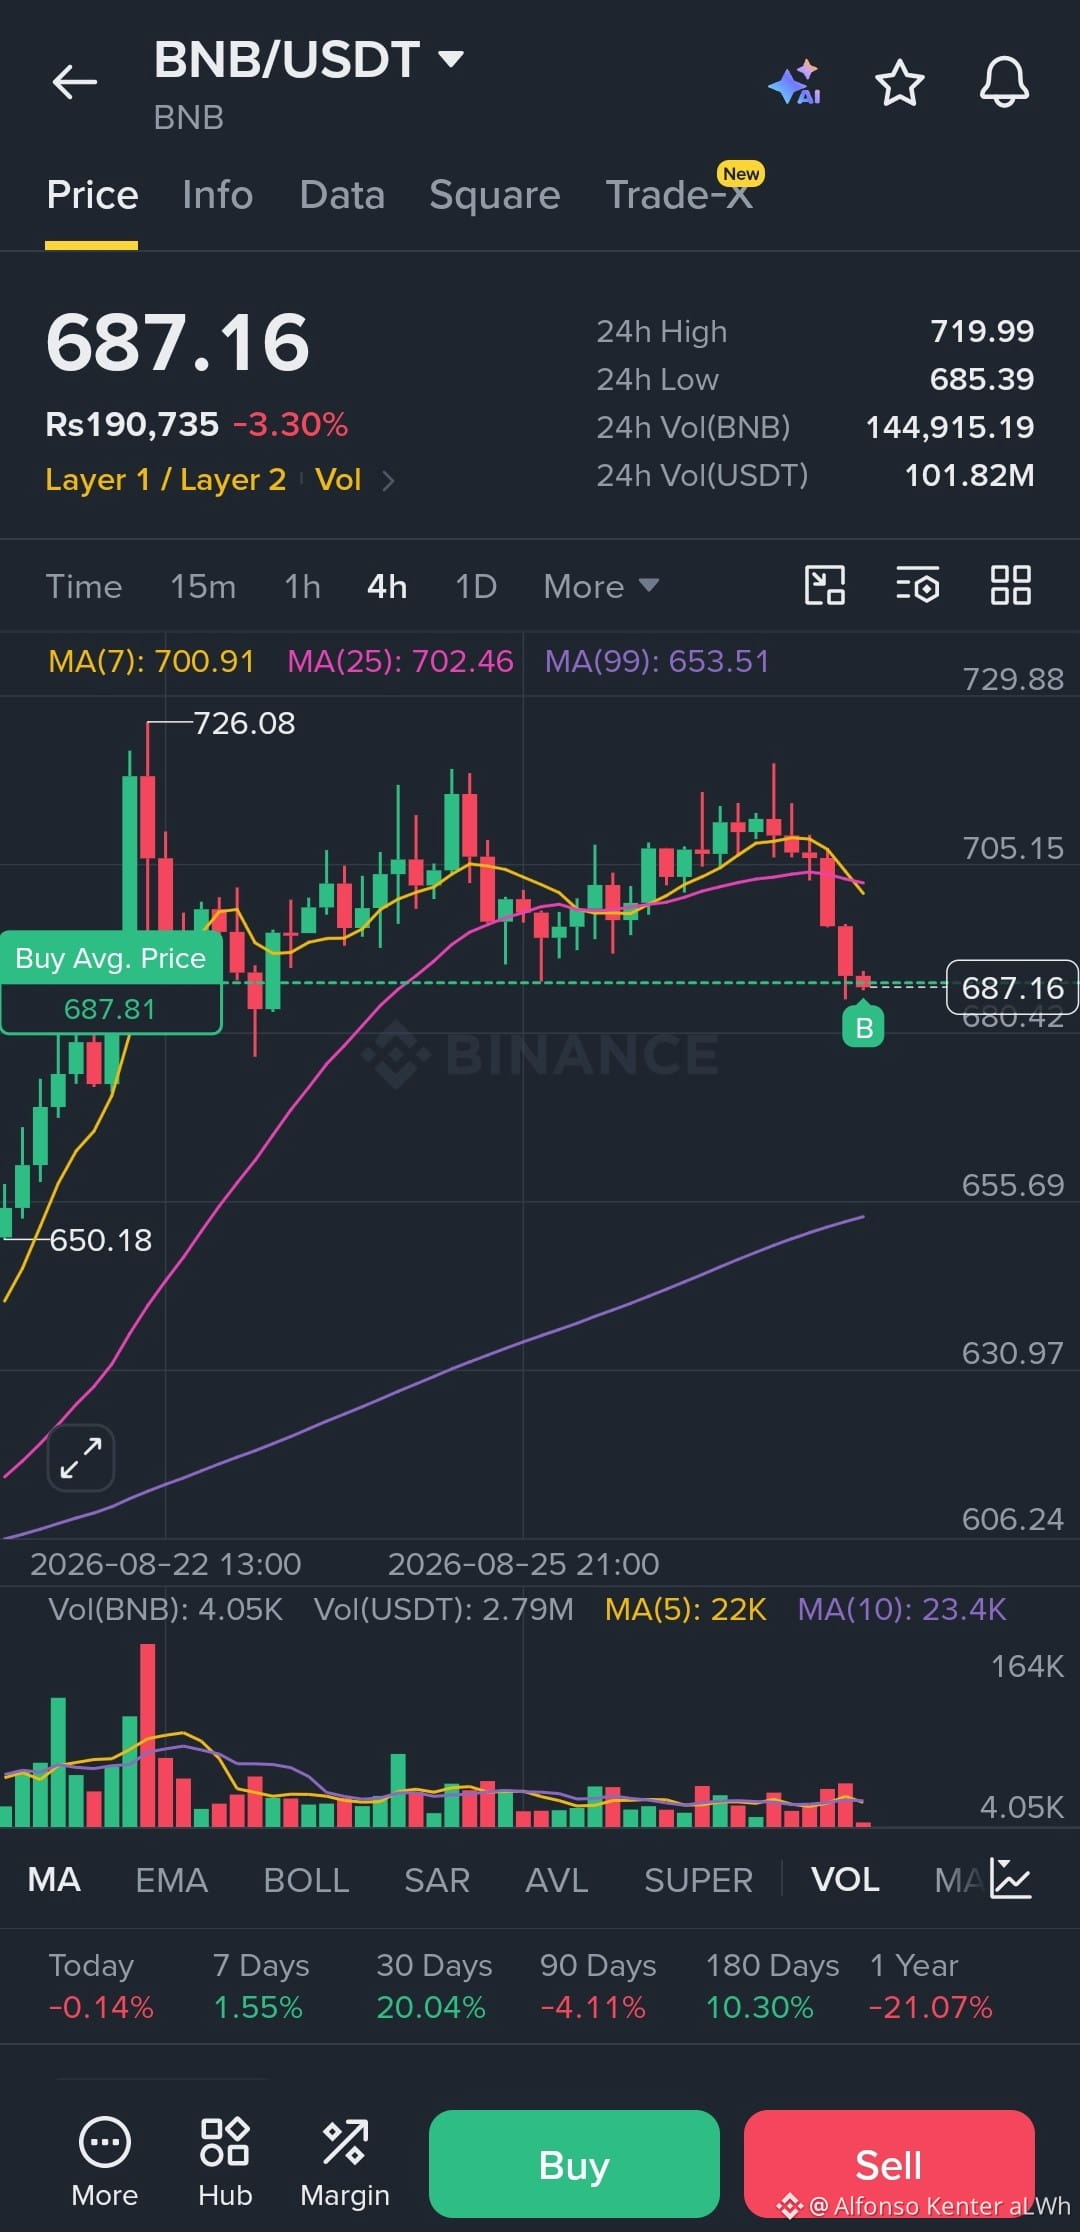Viewport: 1080px width, 2232px height.
Task: Open price alert bell icon
Action: pos(1004,82)
